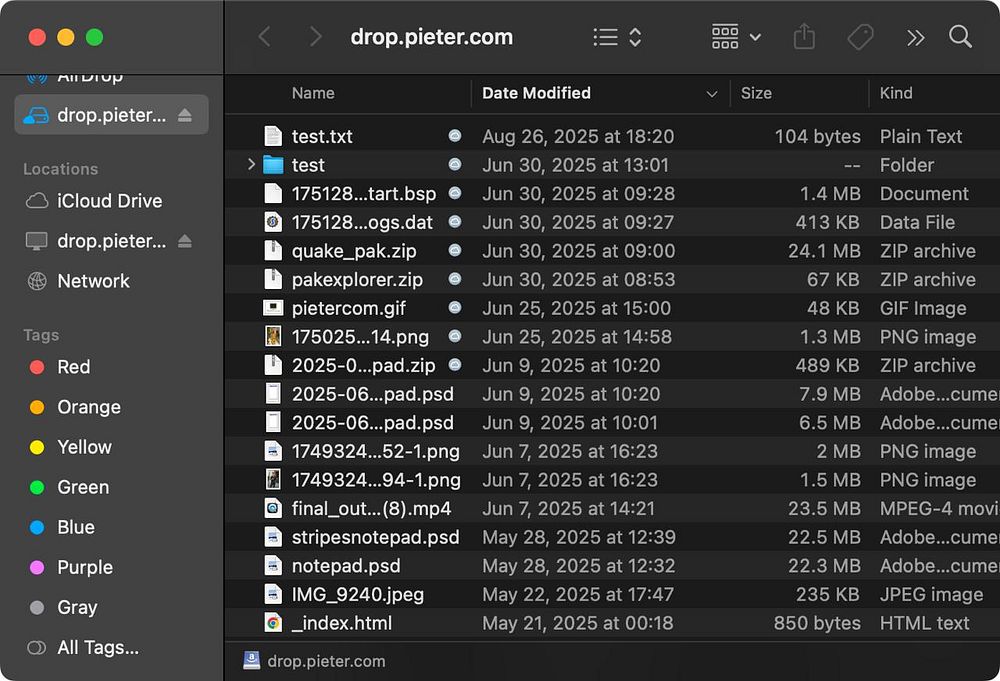Open the Finder search magnifier

coord(960,37)
